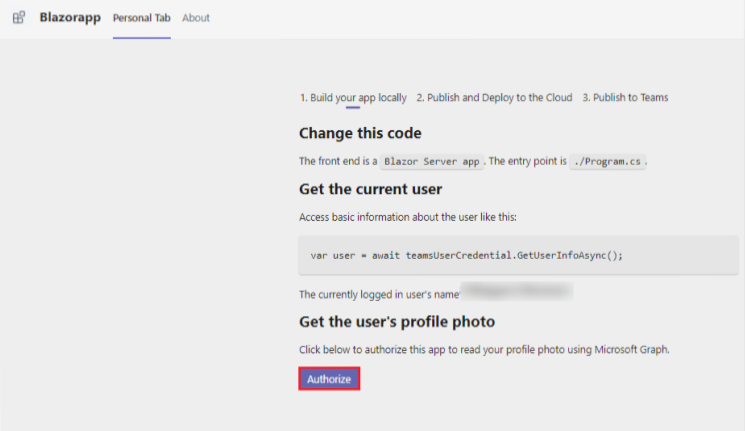Click the Get the user's profile photo heading
Screen dimensions: 745x431
397,322
